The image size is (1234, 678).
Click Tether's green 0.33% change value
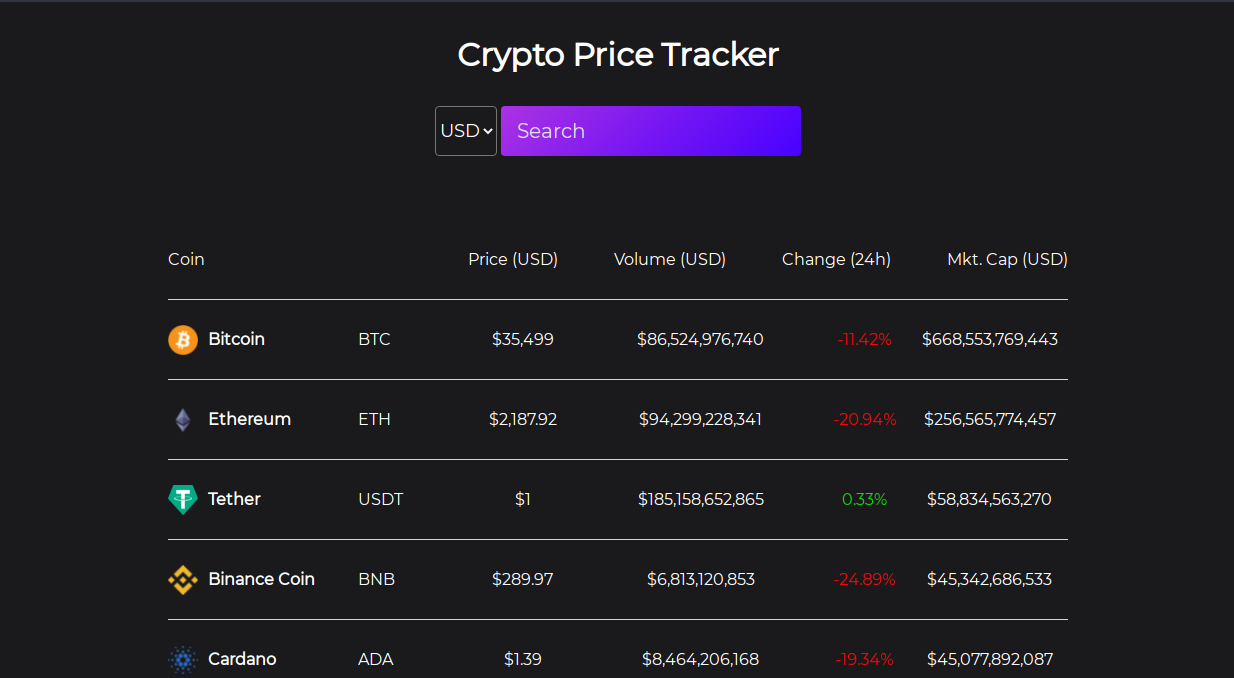[x=865, y=499]
